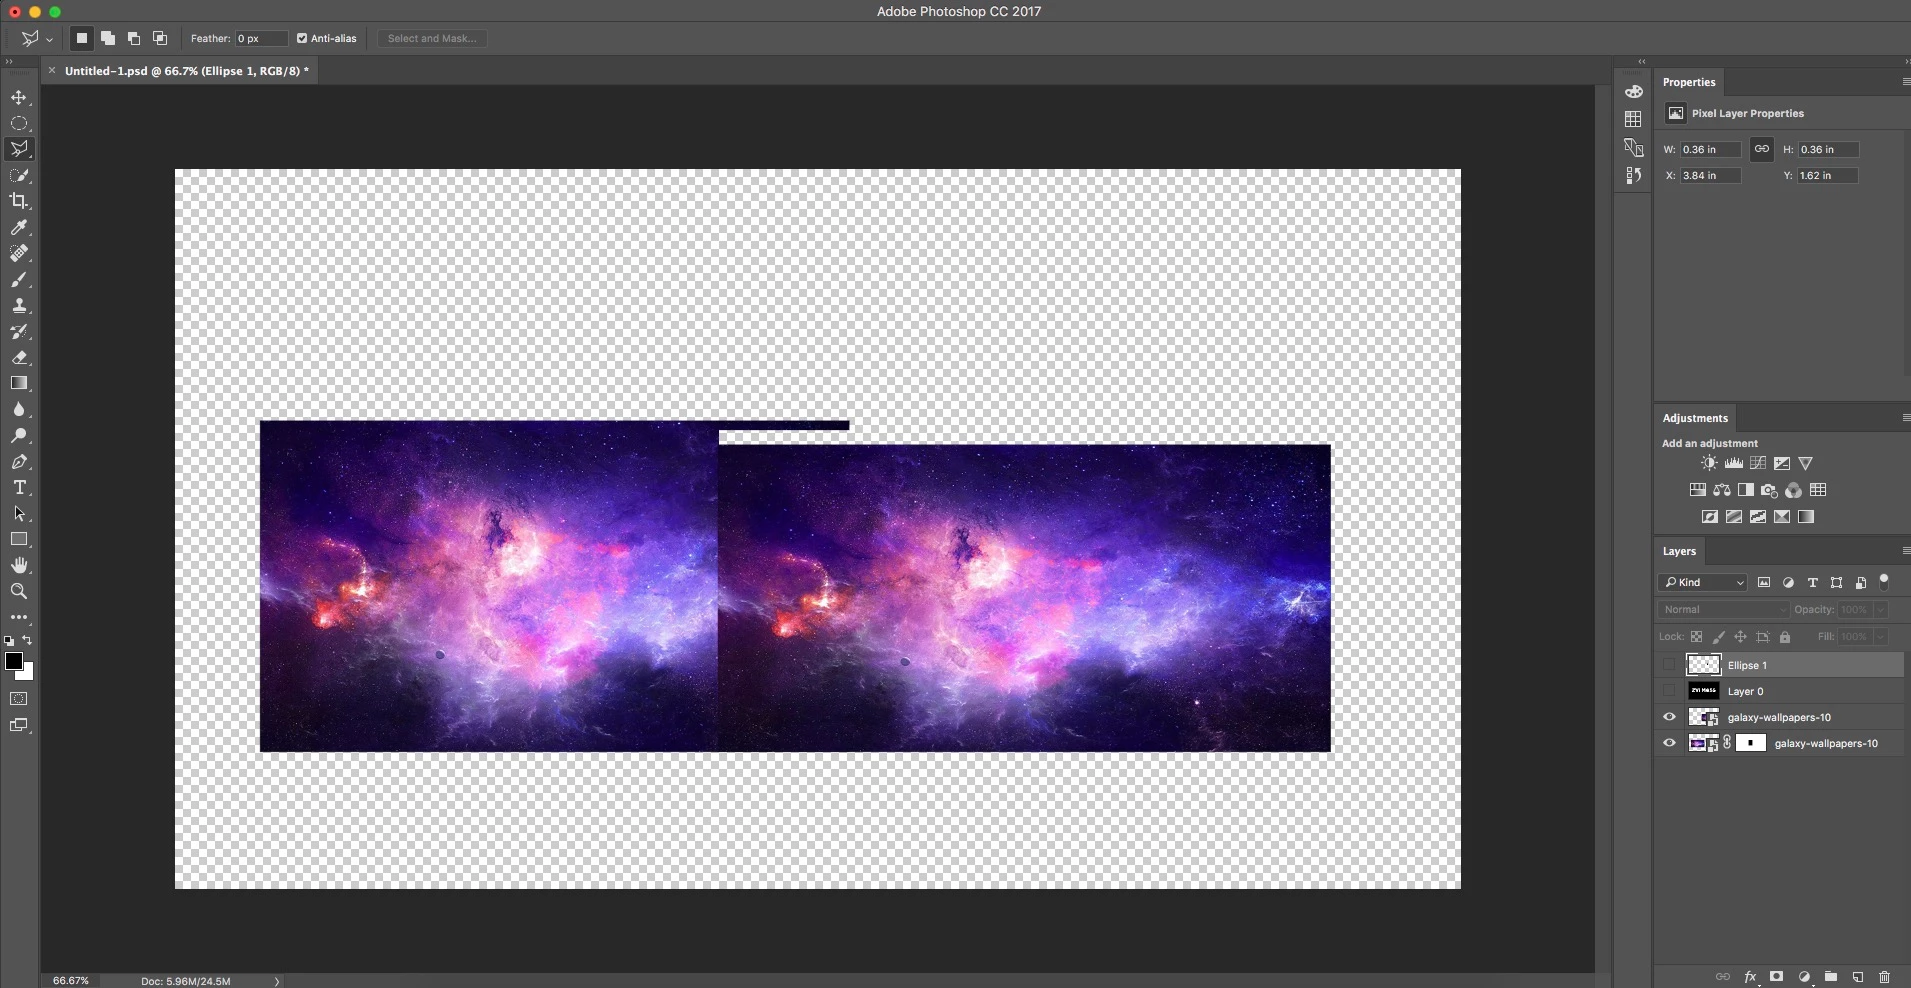Image resolution: width=1911 pixels, height=988 pixels.
Task: Add a Gradient Map adjustment
Action: (x=1805, y=517)
